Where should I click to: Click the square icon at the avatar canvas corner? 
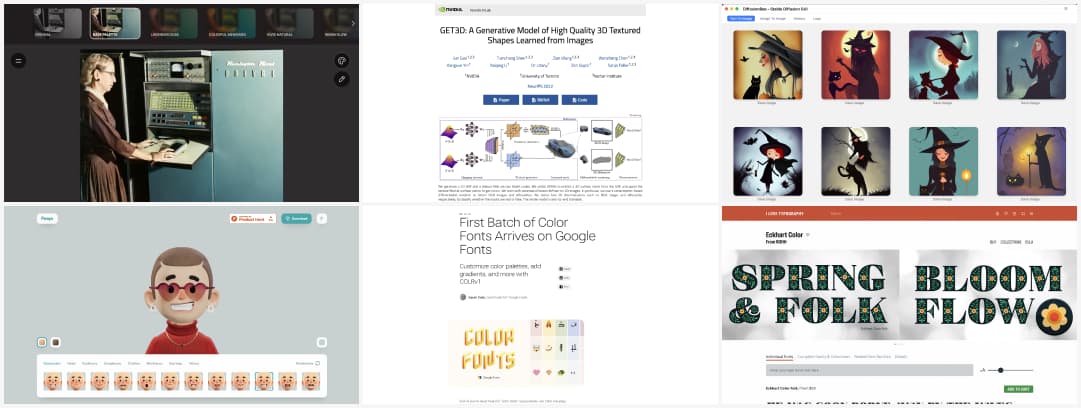point(322,342)
